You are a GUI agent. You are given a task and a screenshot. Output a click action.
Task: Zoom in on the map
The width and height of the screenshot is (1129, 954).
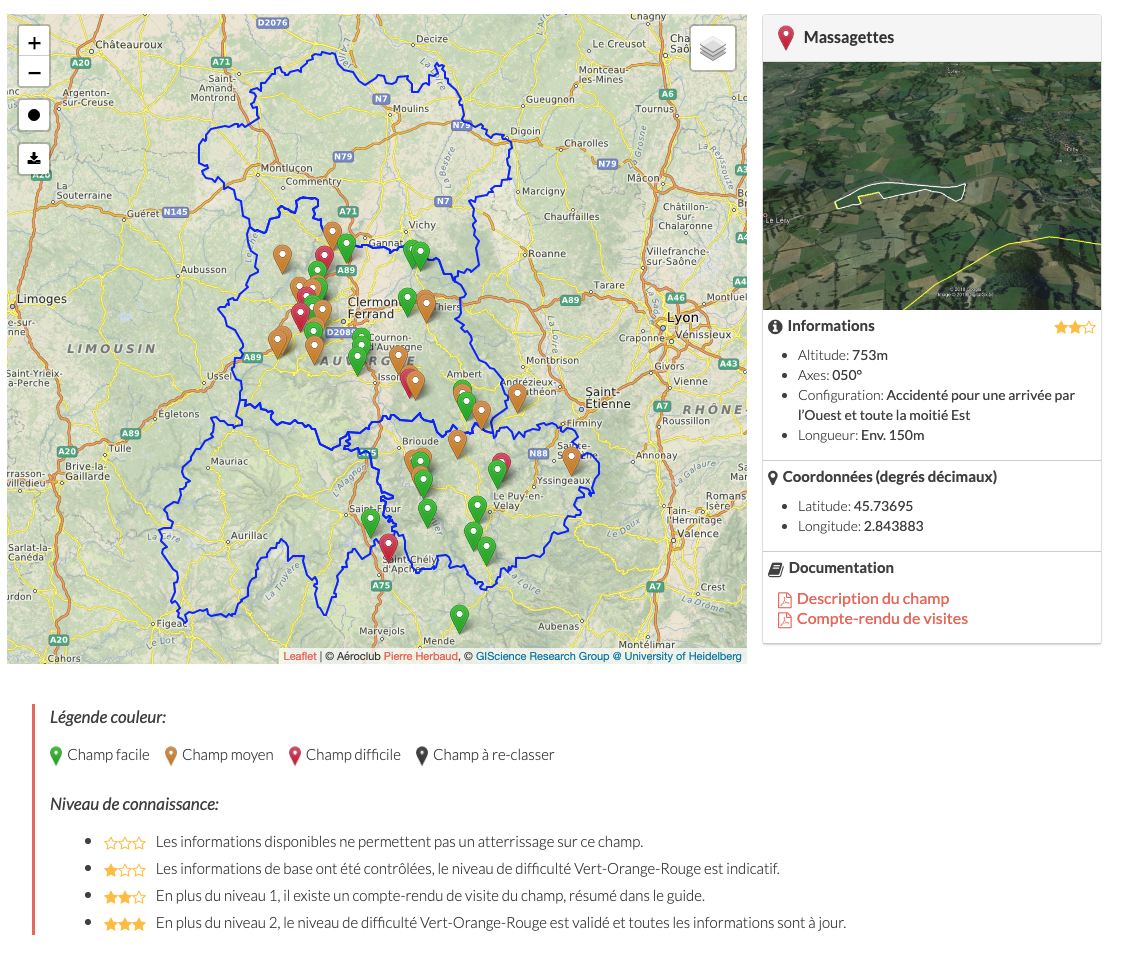click(x=34, y=43)
